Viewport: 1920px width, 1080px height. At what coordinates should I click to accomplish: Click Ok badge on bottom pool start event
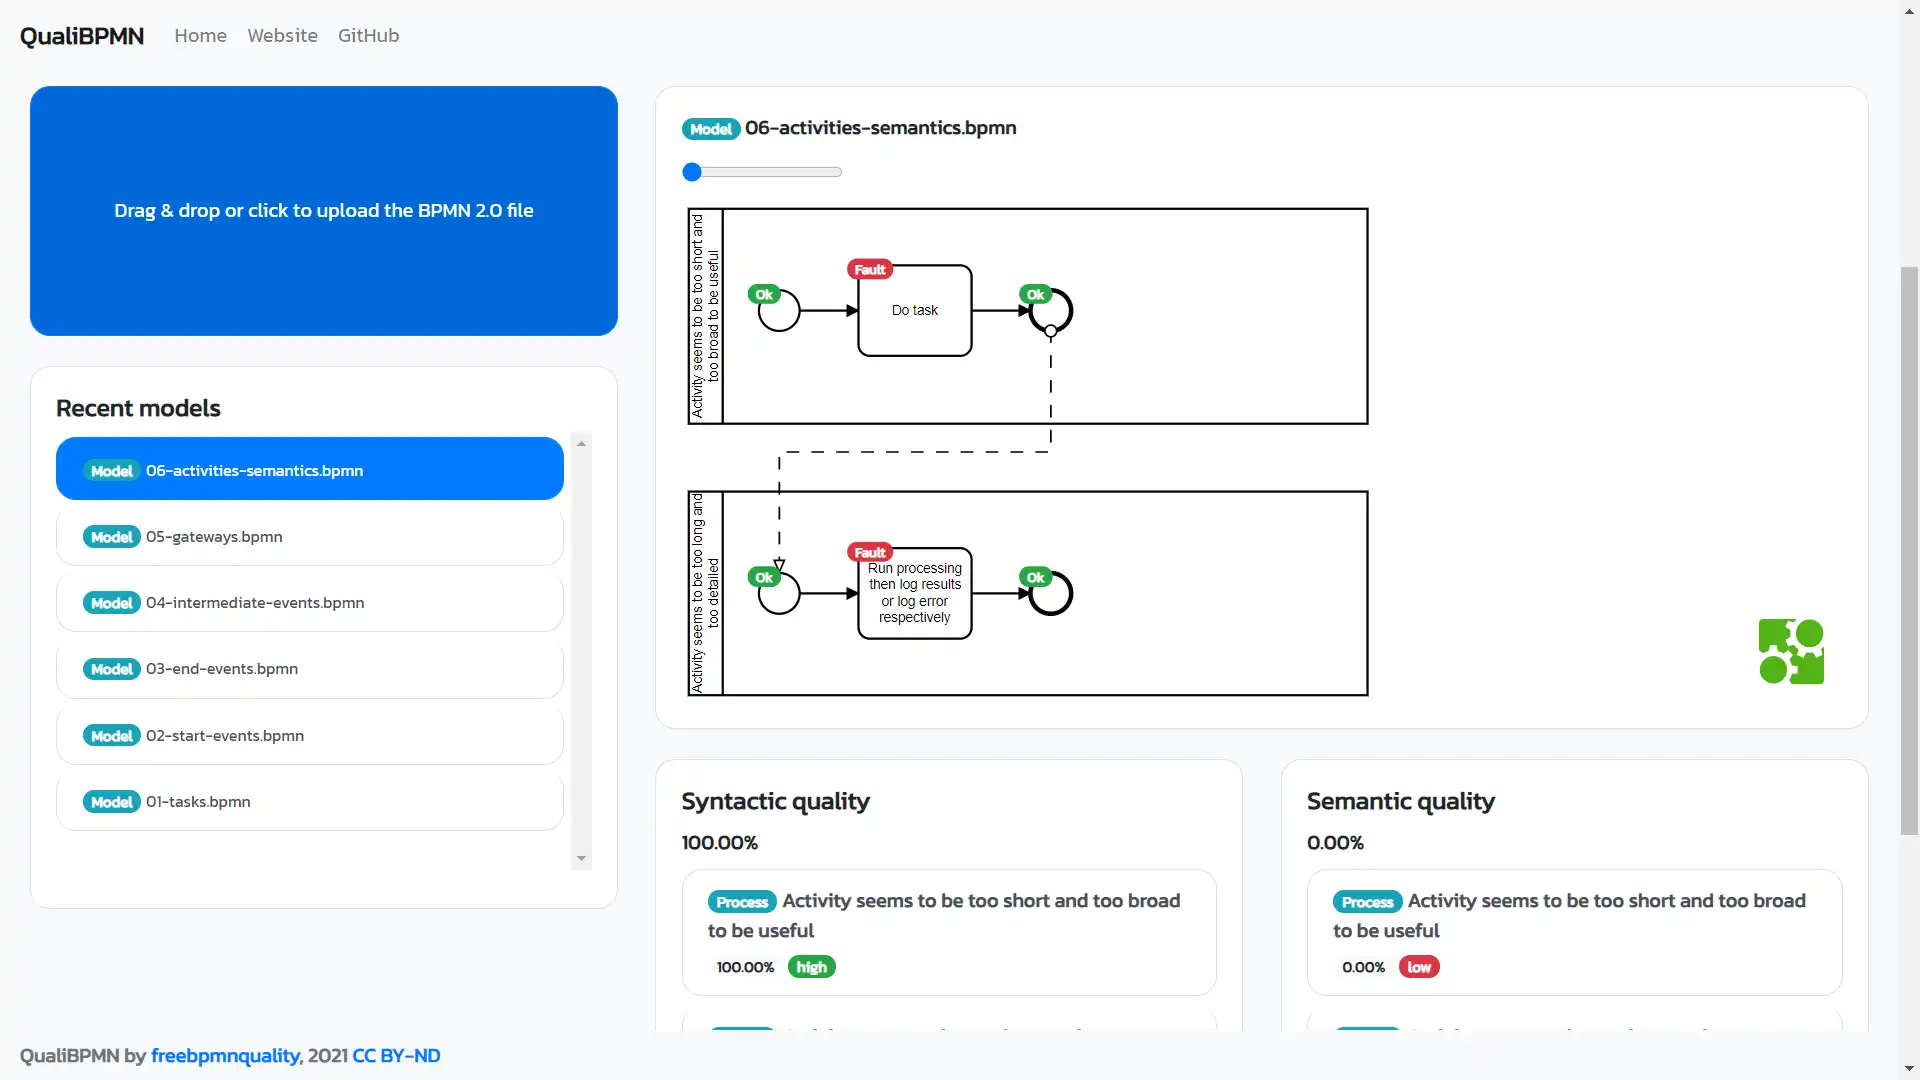tap(764, 577)
